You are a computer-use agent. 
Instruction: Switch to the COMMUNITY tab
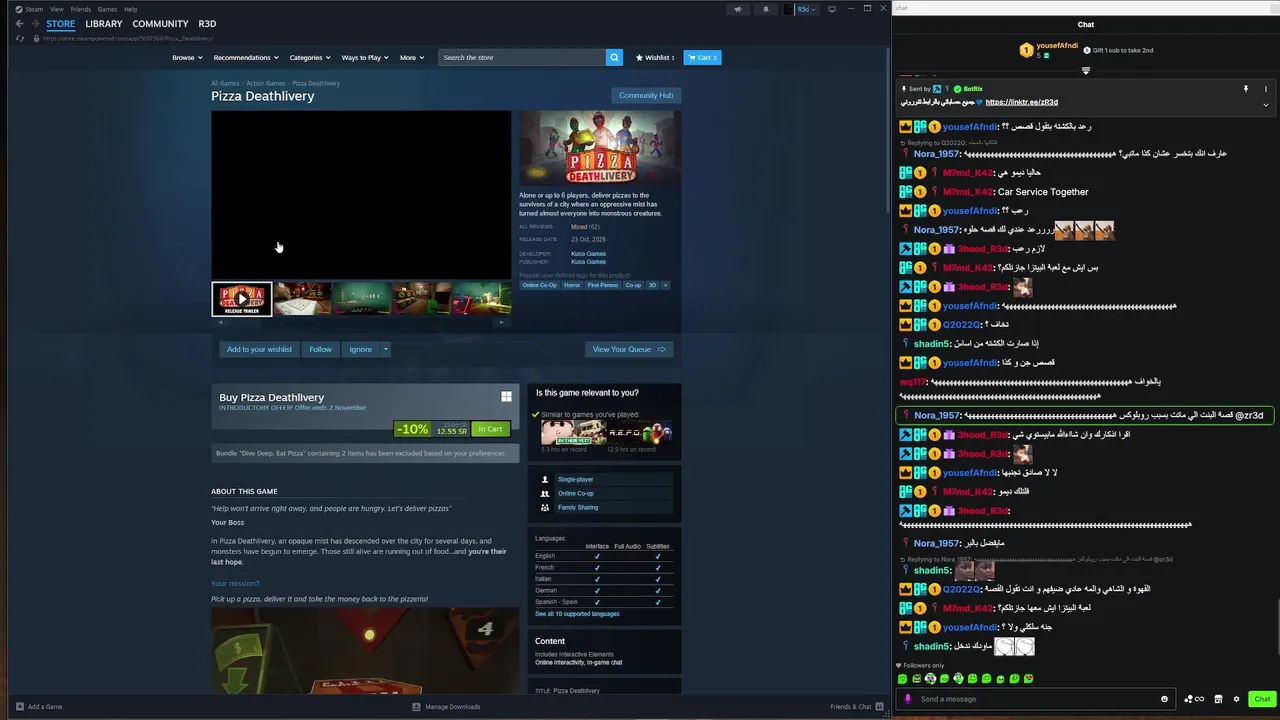tap(160, 23)
